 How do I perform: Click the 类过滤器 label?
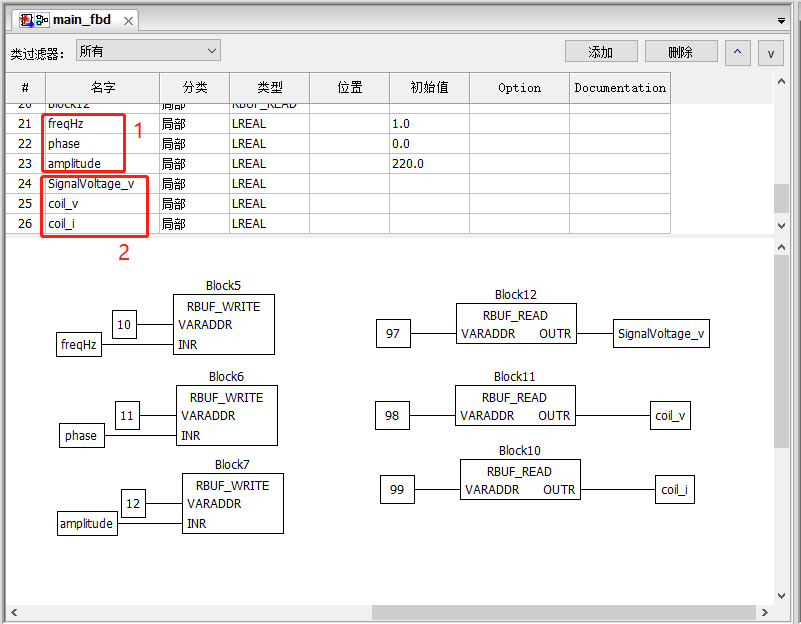[37, 53]
